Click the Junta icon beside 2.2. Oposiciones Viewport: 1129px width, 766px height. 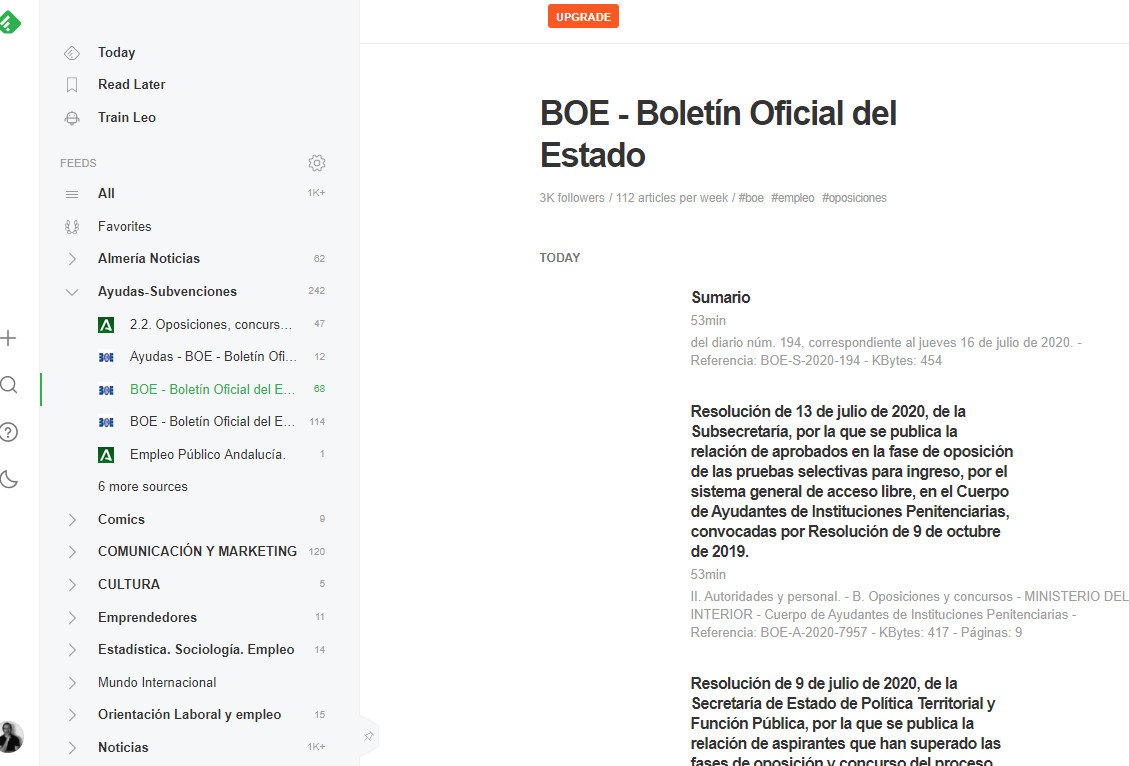click(x=106, y=325)
